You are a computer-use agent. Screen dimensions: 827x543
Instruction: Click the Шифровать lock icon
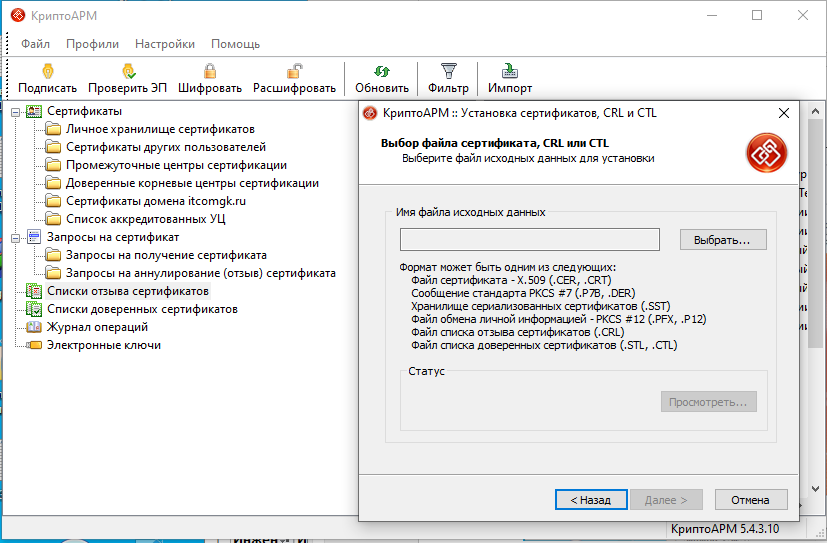coord(210,71)
